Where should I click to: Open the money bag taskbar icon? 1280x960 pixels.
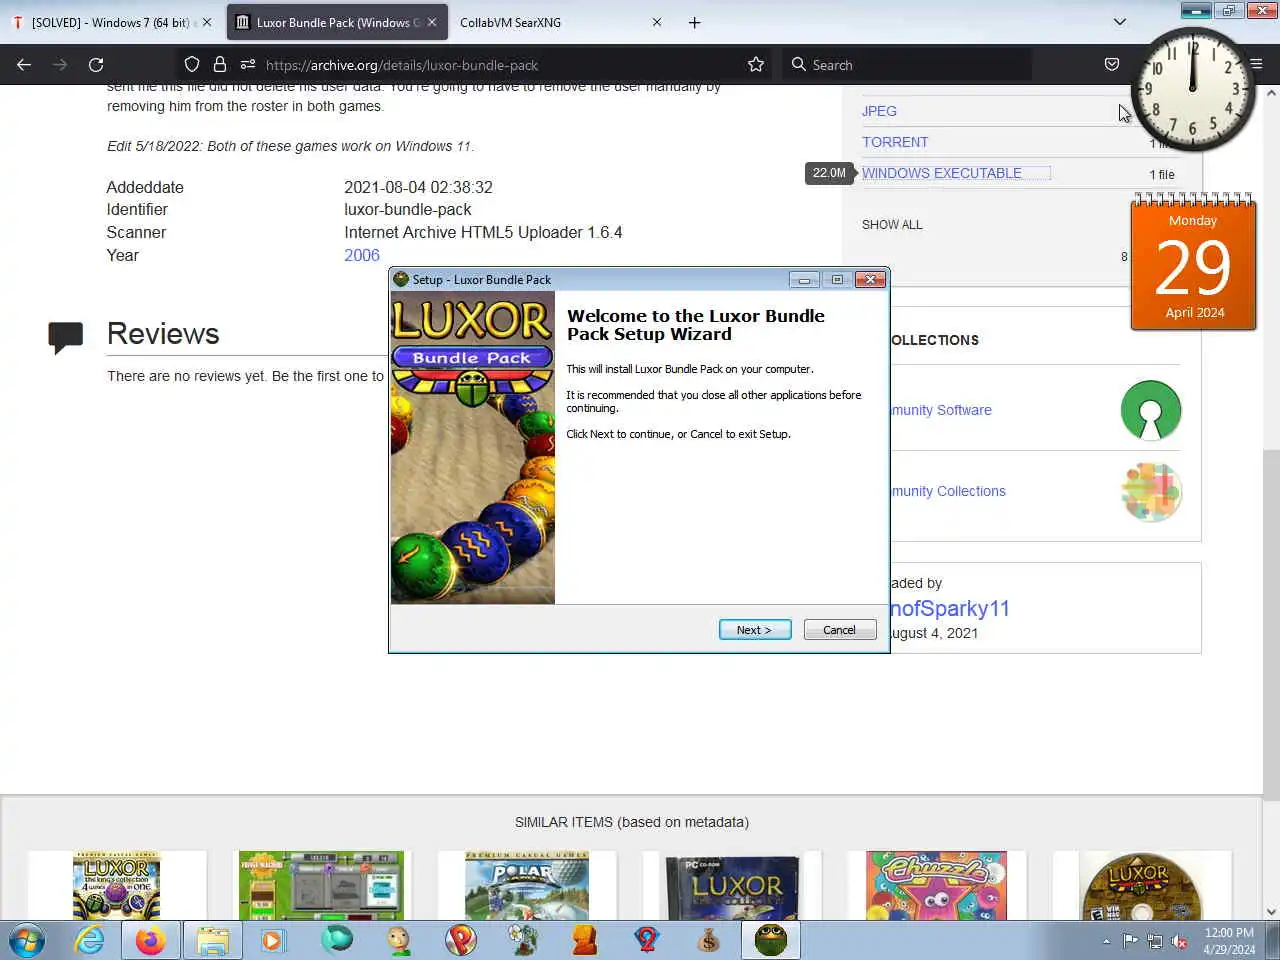[709, 940]
